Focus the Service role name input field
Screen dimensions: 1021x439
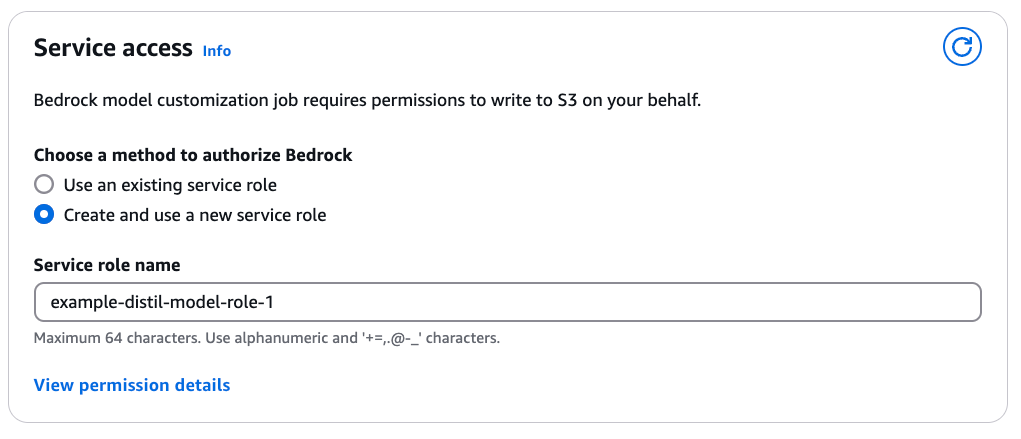(507, 302)
